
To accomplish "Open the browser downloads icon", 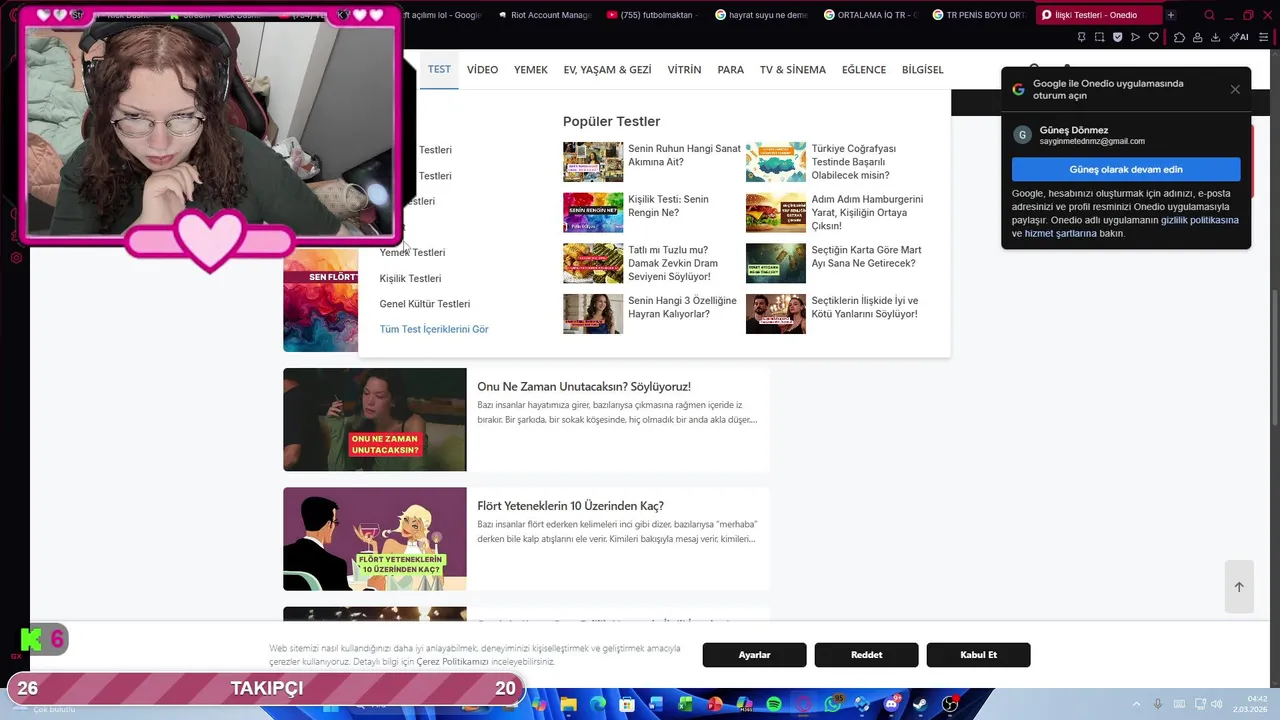I will tap(1215, 37).
